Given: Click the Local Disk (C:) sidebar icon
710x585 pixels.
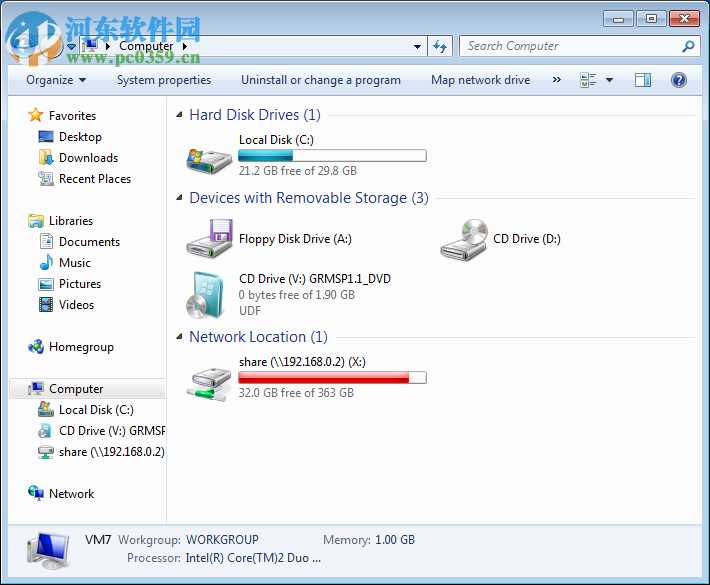Looking at the screenshot, I should [x=46, y=409].
